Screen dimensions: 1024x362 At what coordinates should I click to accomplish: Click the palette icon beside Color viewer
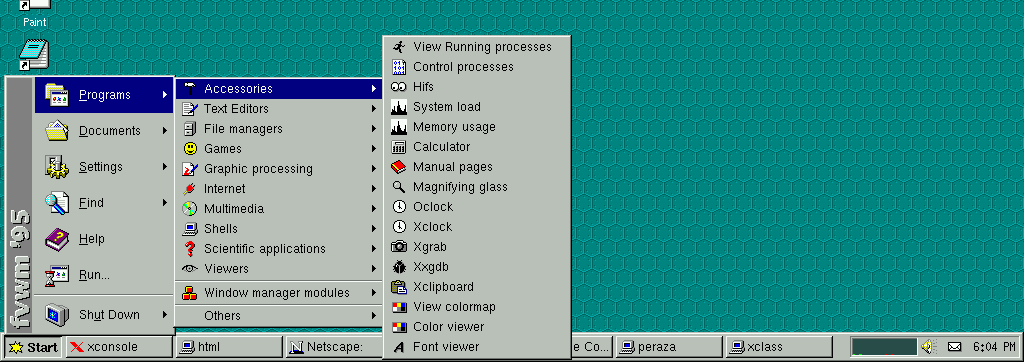coord(399,327)
